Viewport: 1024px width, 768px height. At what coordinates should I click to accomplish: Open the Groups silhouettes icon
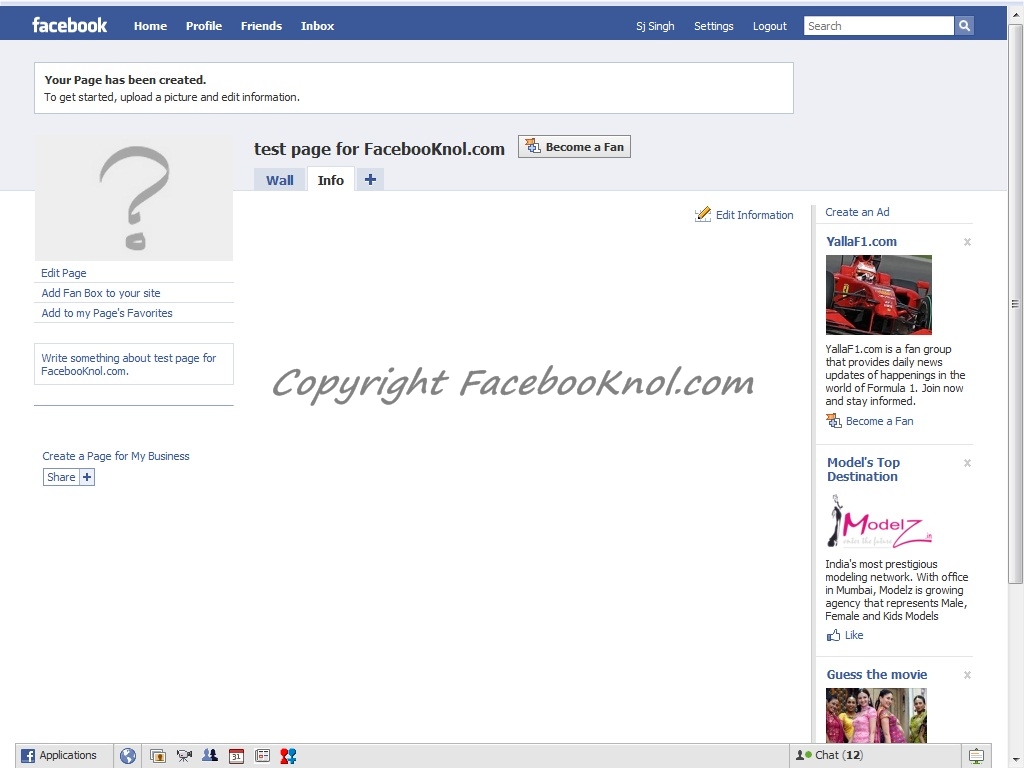click(x=210, y=756)
